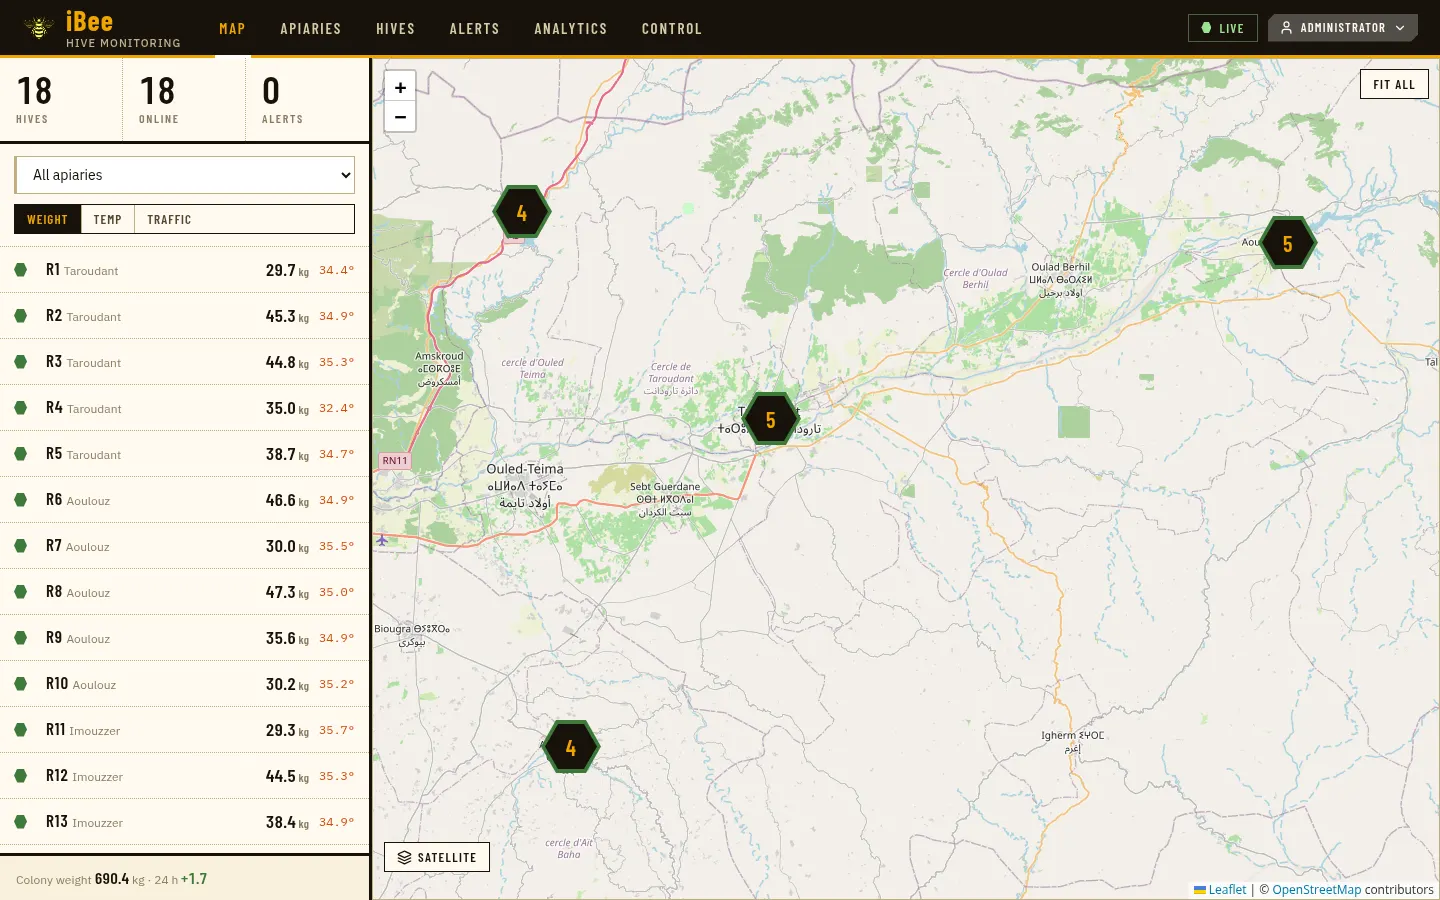Screen dimensions: 1440x900
Task: Open the southern cluster of 4 hives
Action: click(x=570, y=747)
